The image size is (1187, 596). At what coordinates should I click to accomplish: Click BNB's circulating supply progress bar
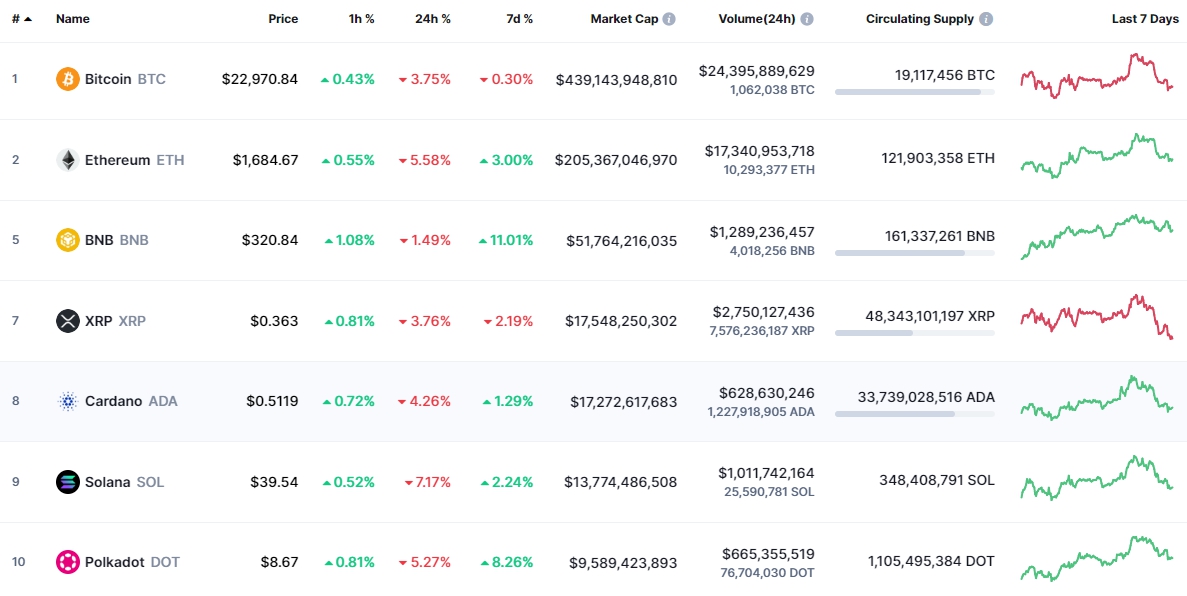click(914, 253)
